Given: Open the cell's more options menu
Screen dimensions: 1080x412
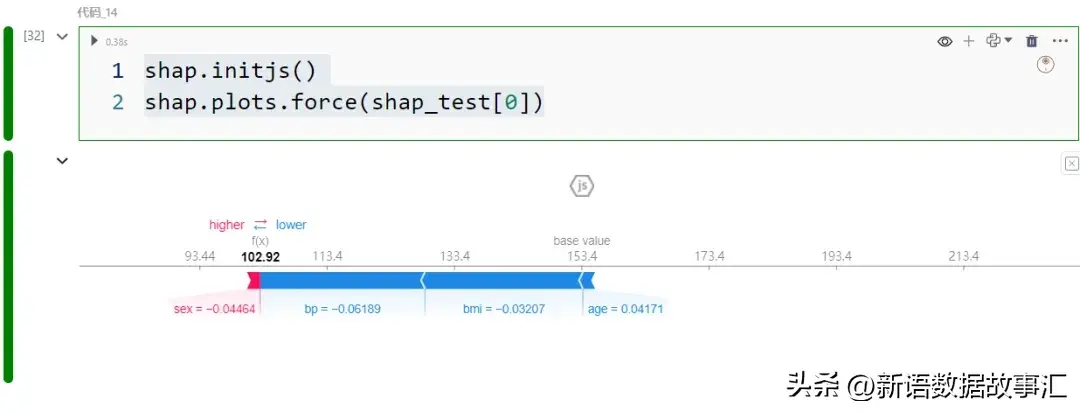Looking at the screenshot, I should [1060, 41].
